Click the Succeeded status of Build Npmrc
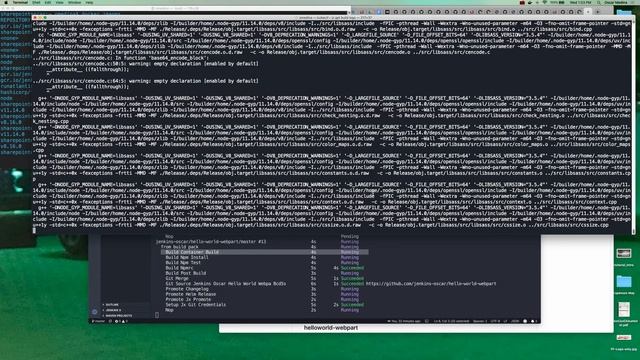Viewport: 640px width, 360px height. click(352, 268)
